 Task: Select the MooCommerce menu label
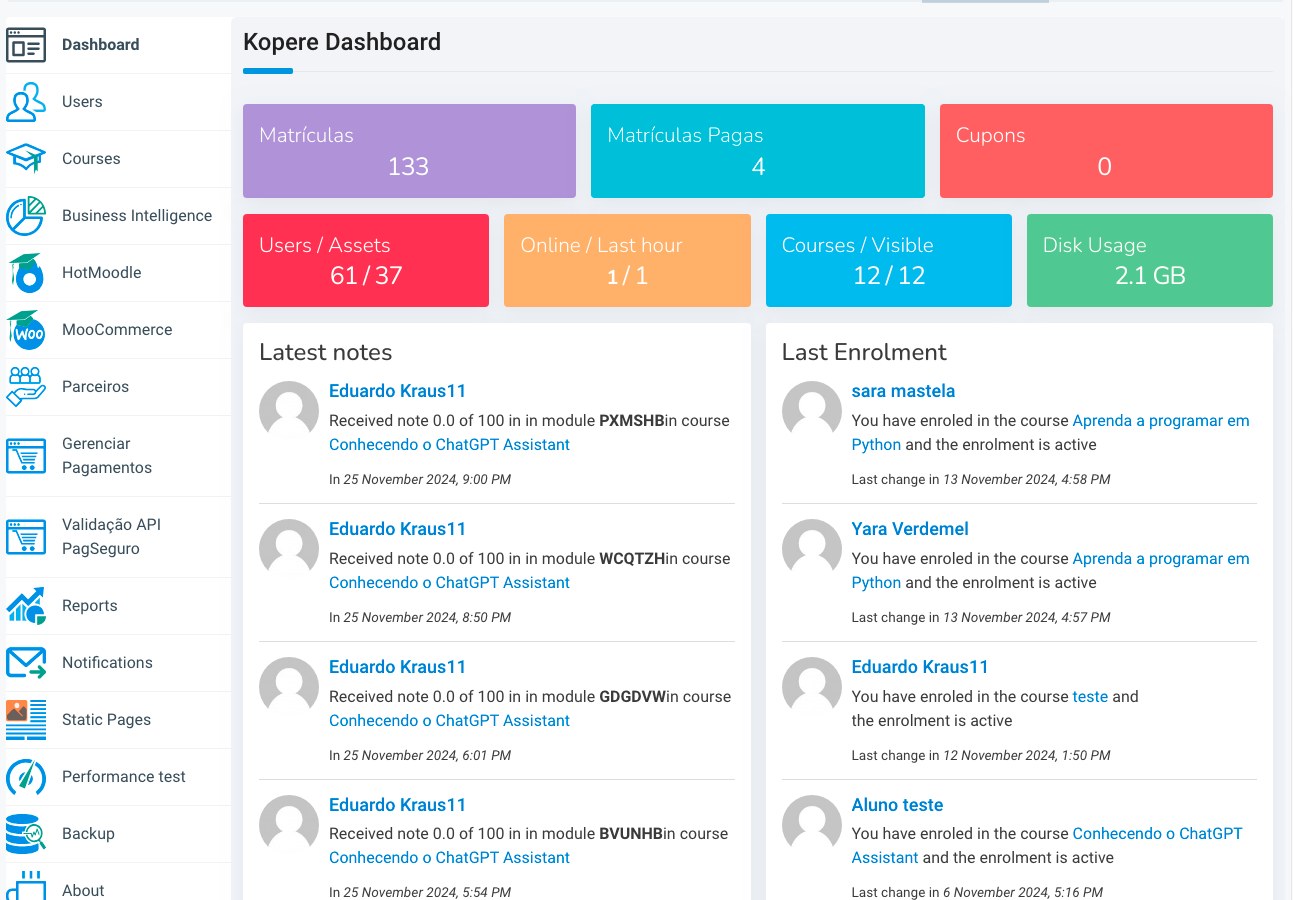(x=117, y=330)
